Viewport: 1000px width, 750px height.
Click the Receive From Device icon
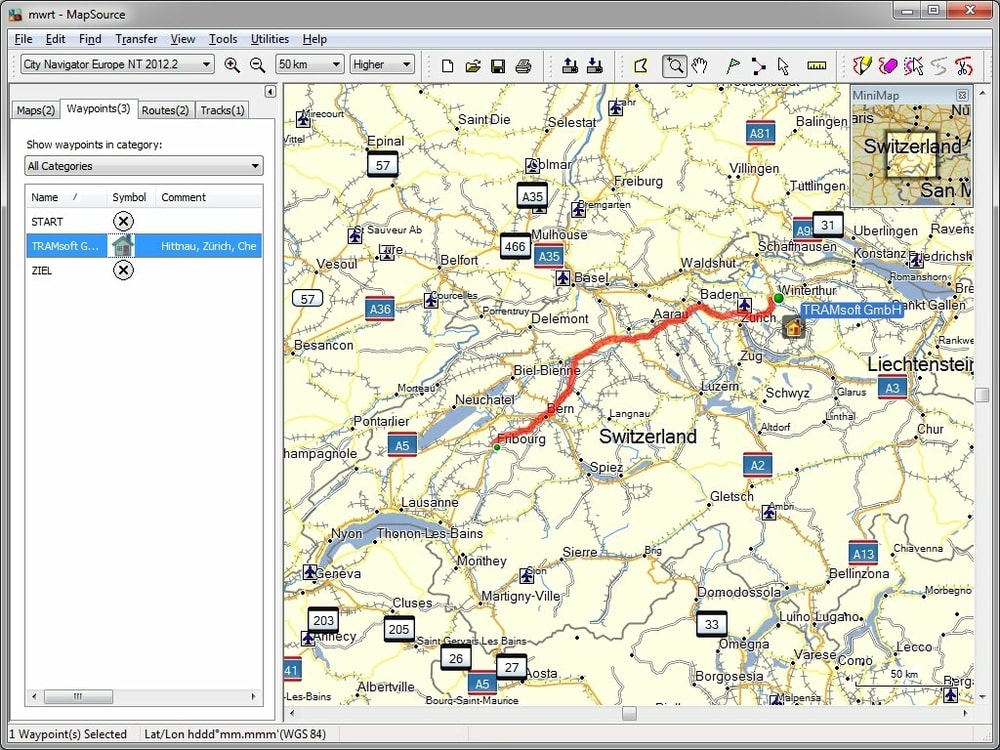pos(595,66)
